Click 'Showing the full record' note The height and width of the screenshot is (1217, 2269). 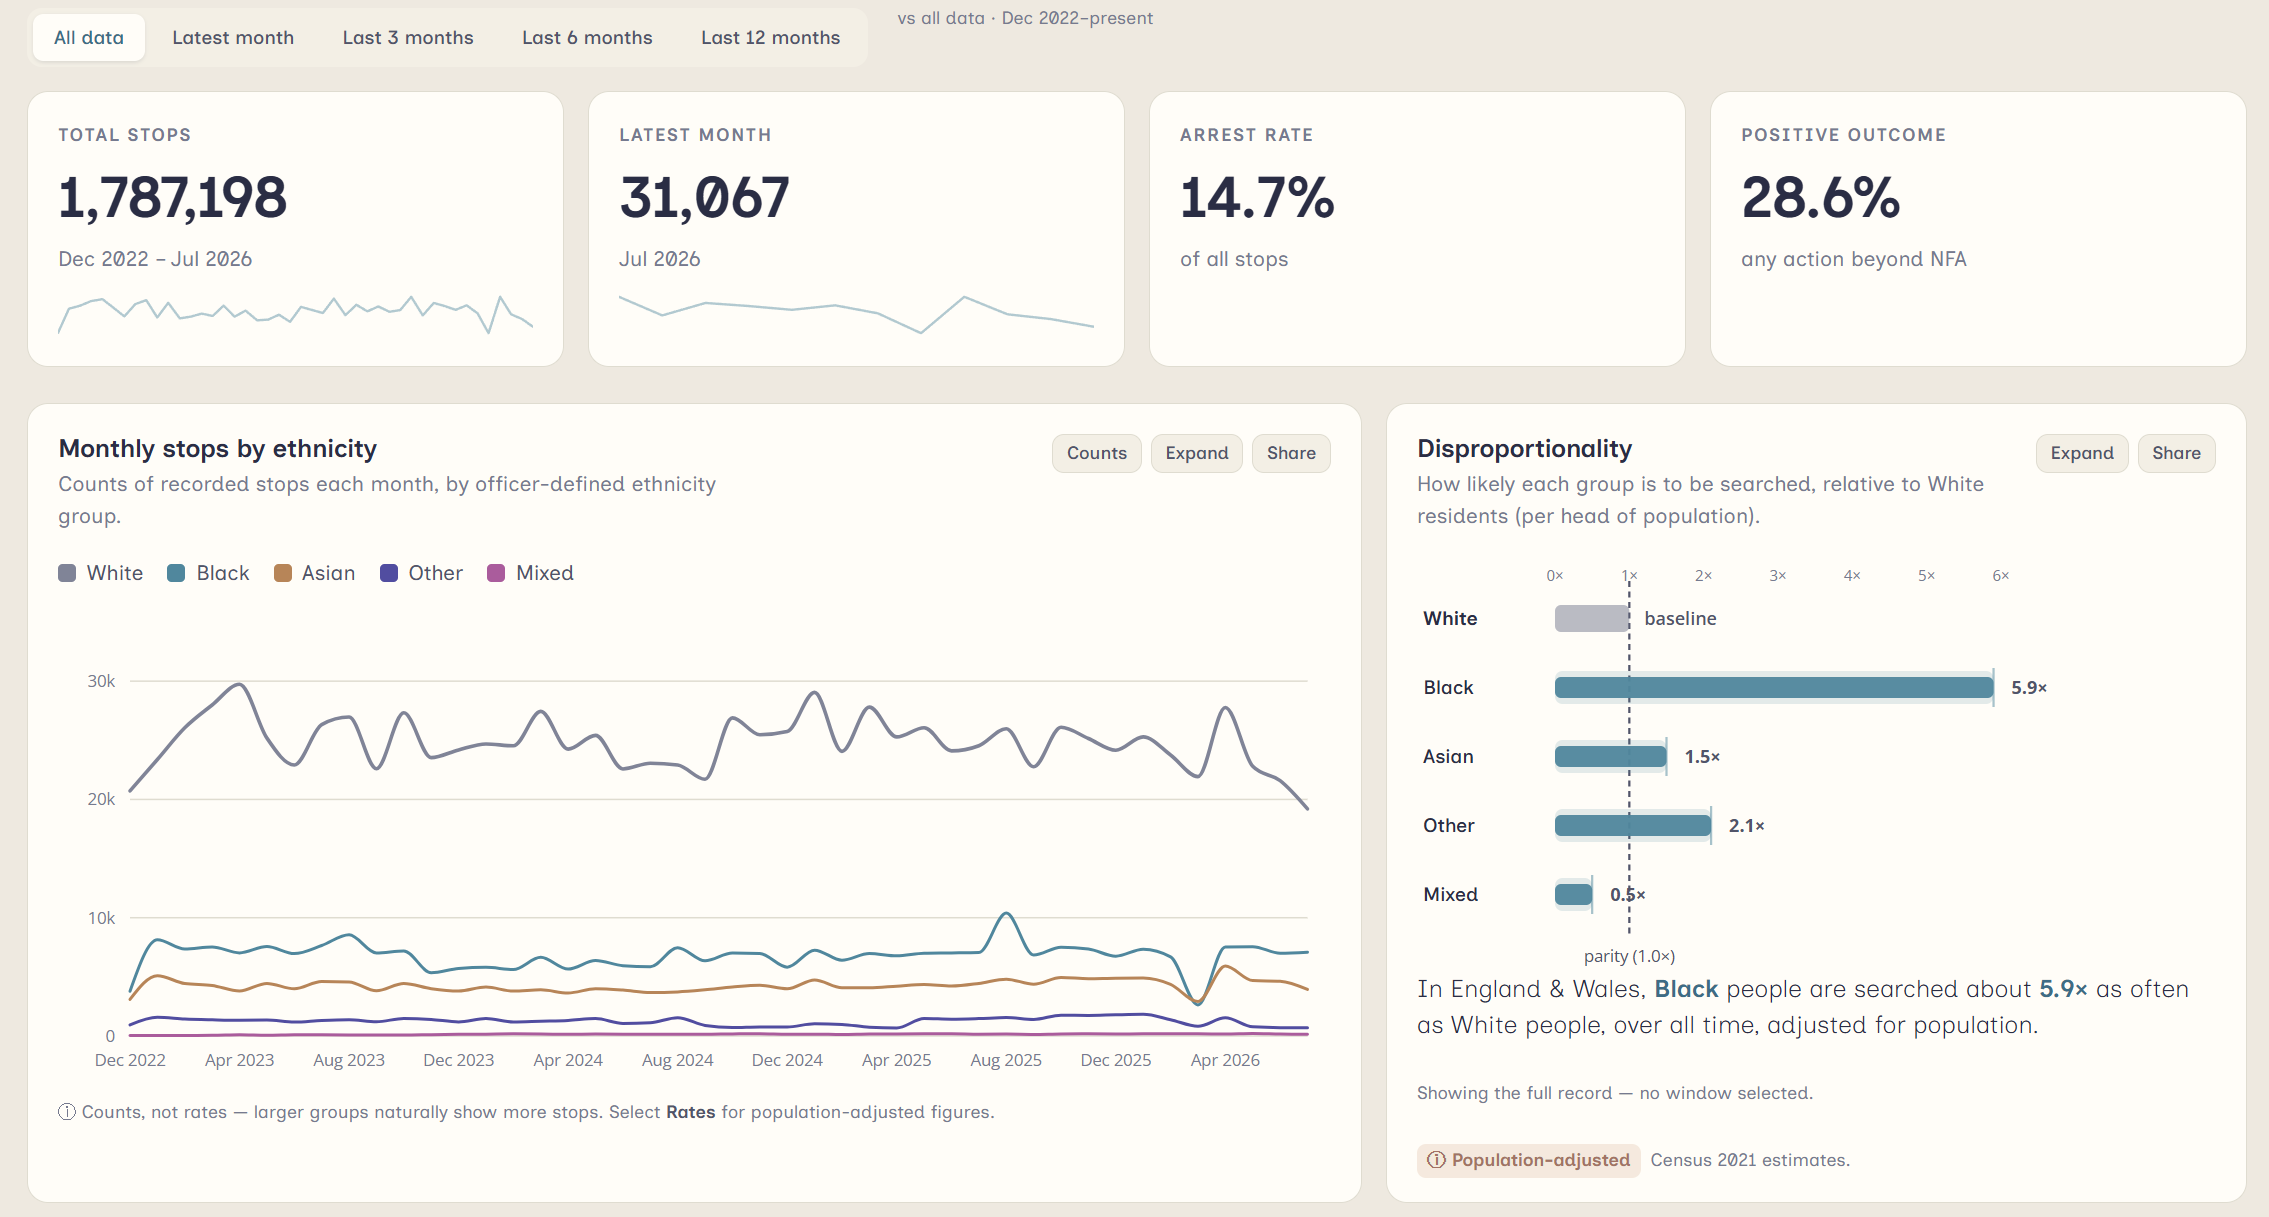[x=1614, y=1093]
